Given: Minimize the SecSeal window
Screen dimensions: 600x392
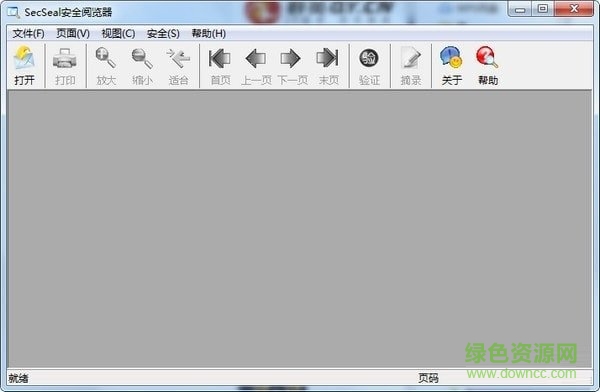Looking at the screenshot, I should 520,9.
